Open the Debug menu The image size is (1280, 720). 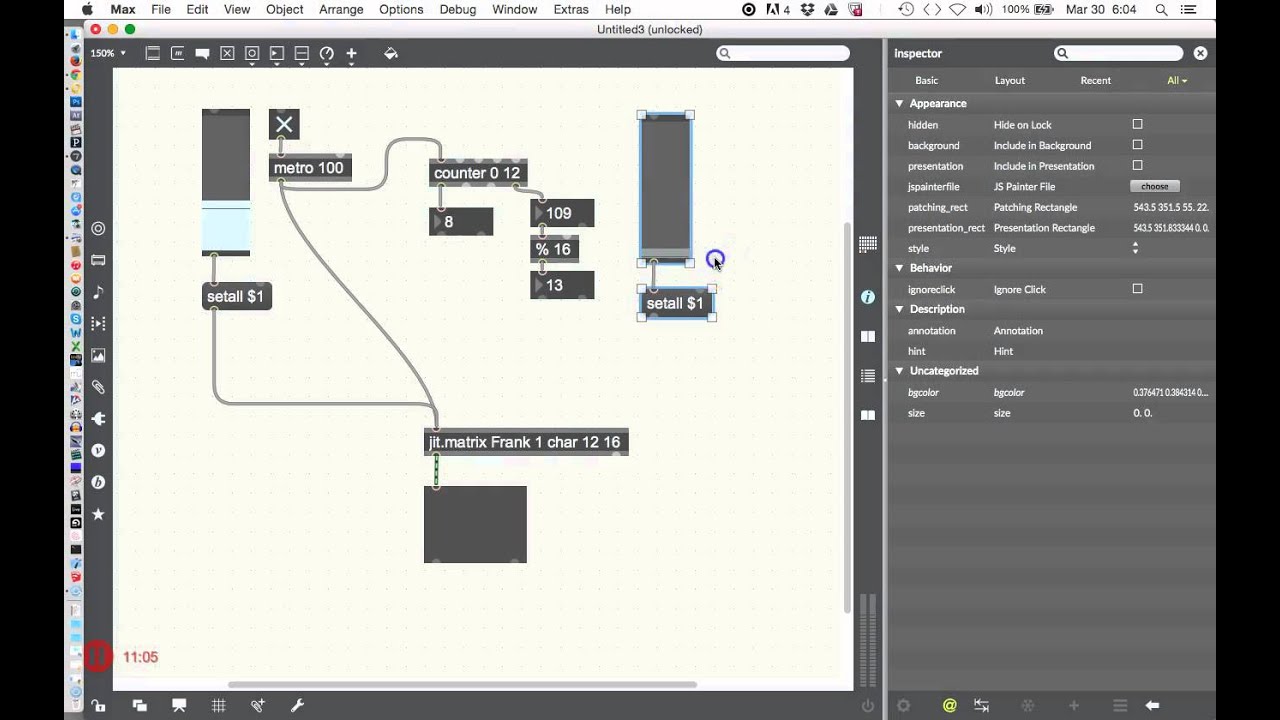click(458, 9)
